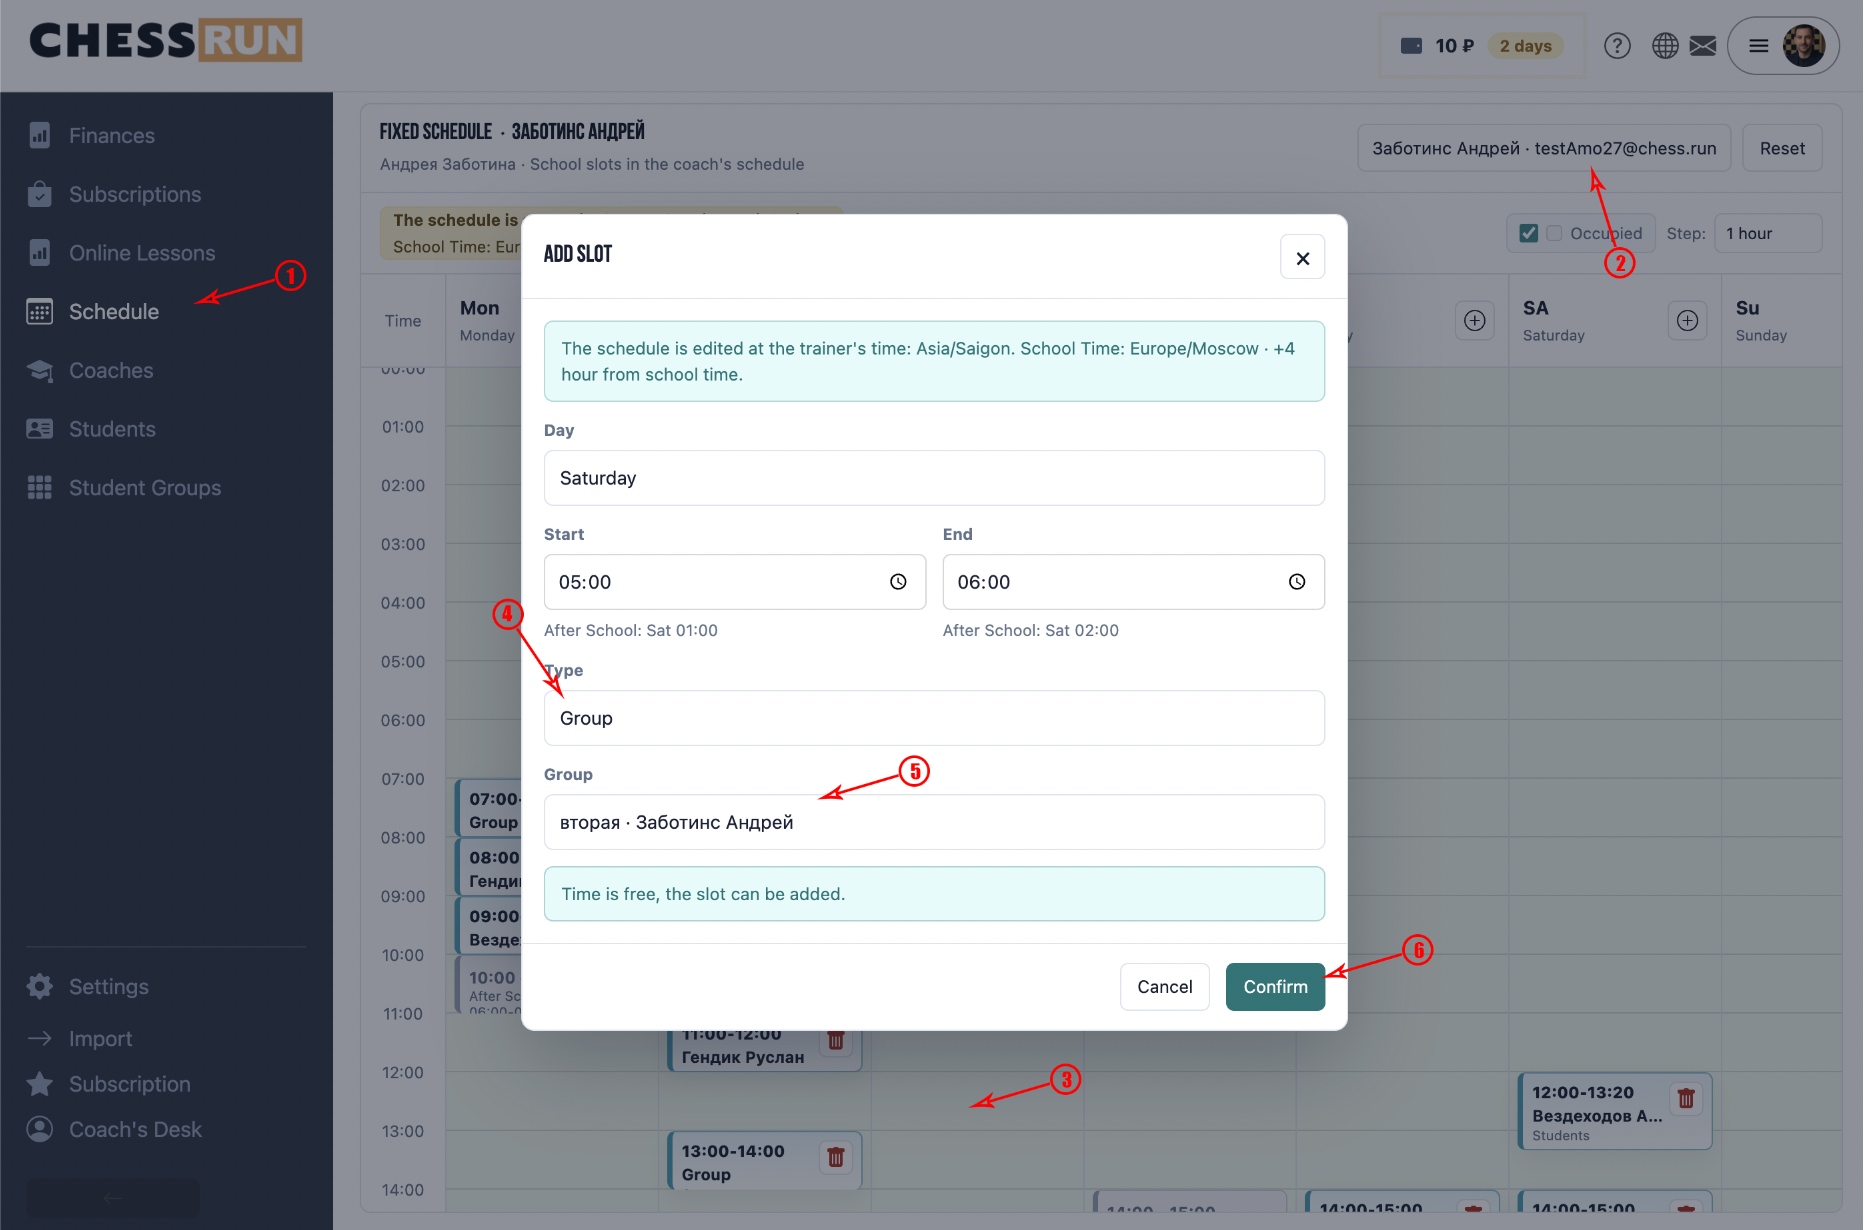Click the Students ID card icon
1864x1230 pixels.
pos(40,429)
